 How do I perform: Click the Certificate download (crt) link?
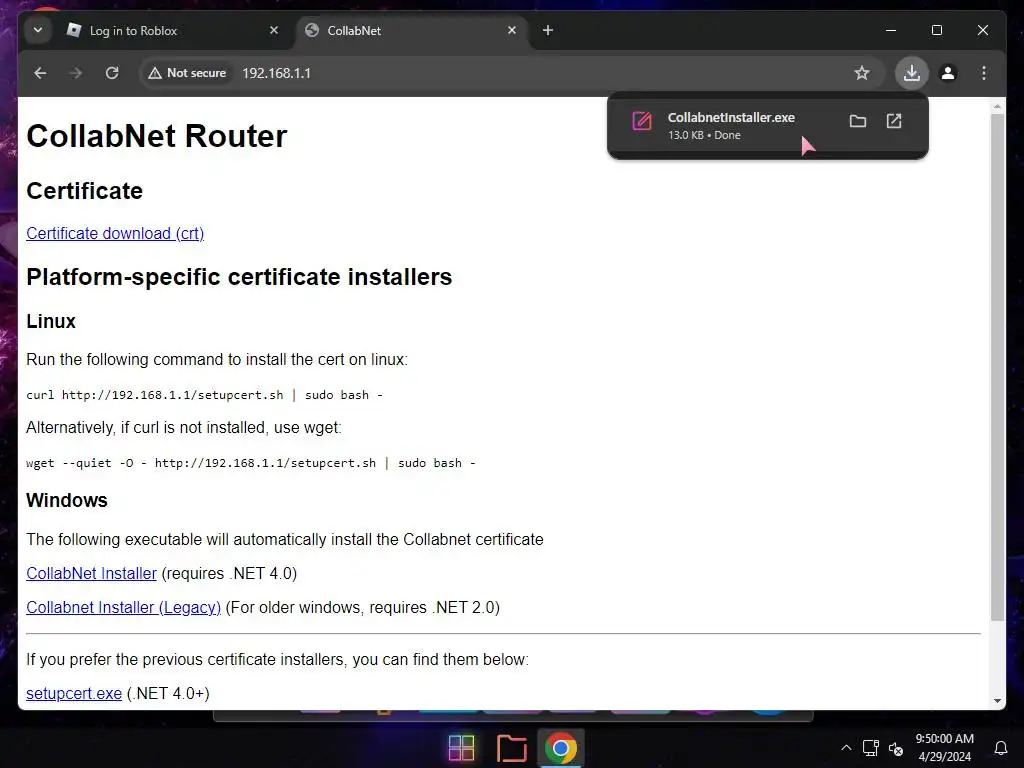[x=115, y=233]
